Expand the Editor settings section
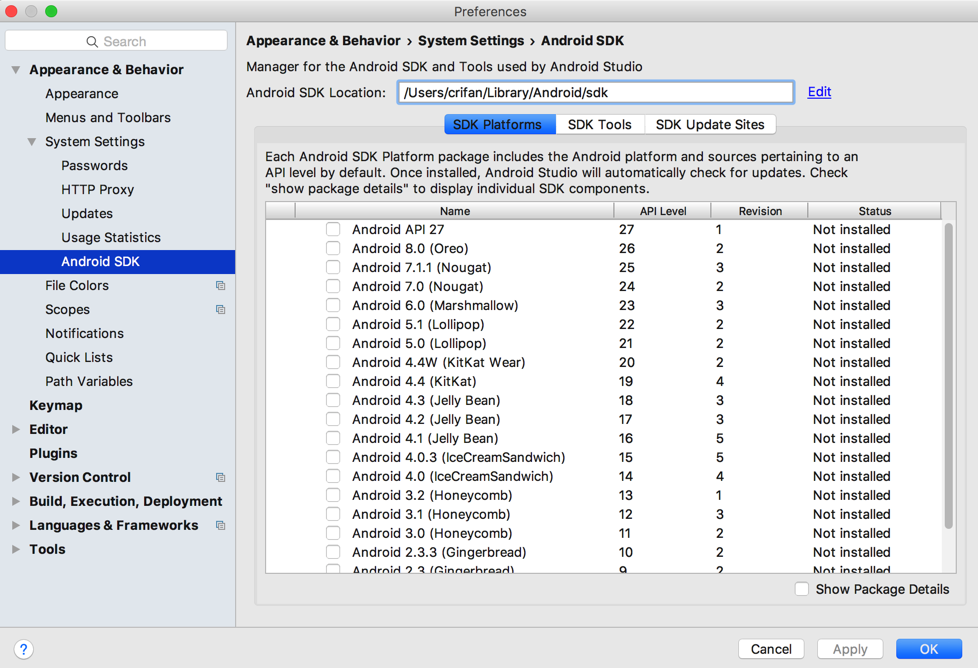Viewport: 978px width, 668px height. coord(16,430)
